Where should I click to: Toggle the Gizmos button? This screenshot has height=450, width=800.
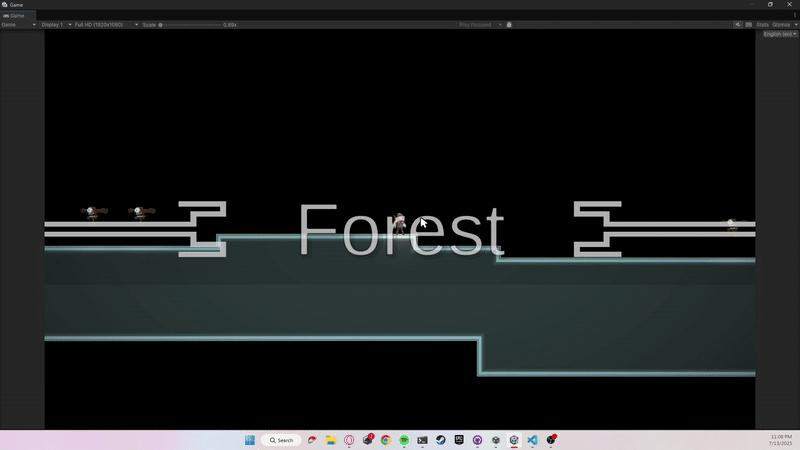tap(781, 24)
